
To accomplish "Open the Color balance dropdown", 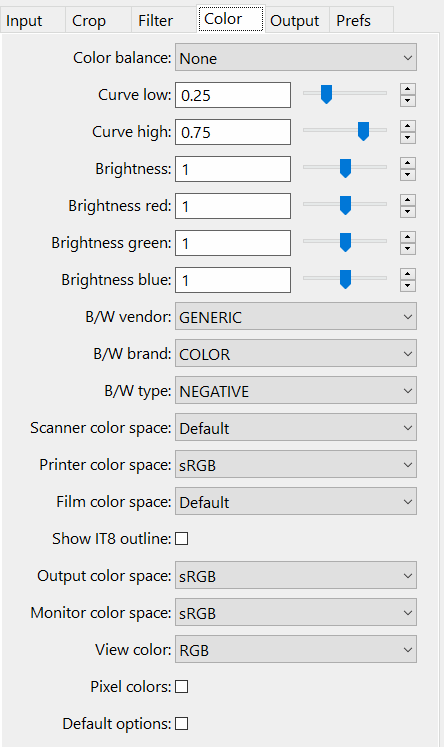I will click(x=296, y=58).
